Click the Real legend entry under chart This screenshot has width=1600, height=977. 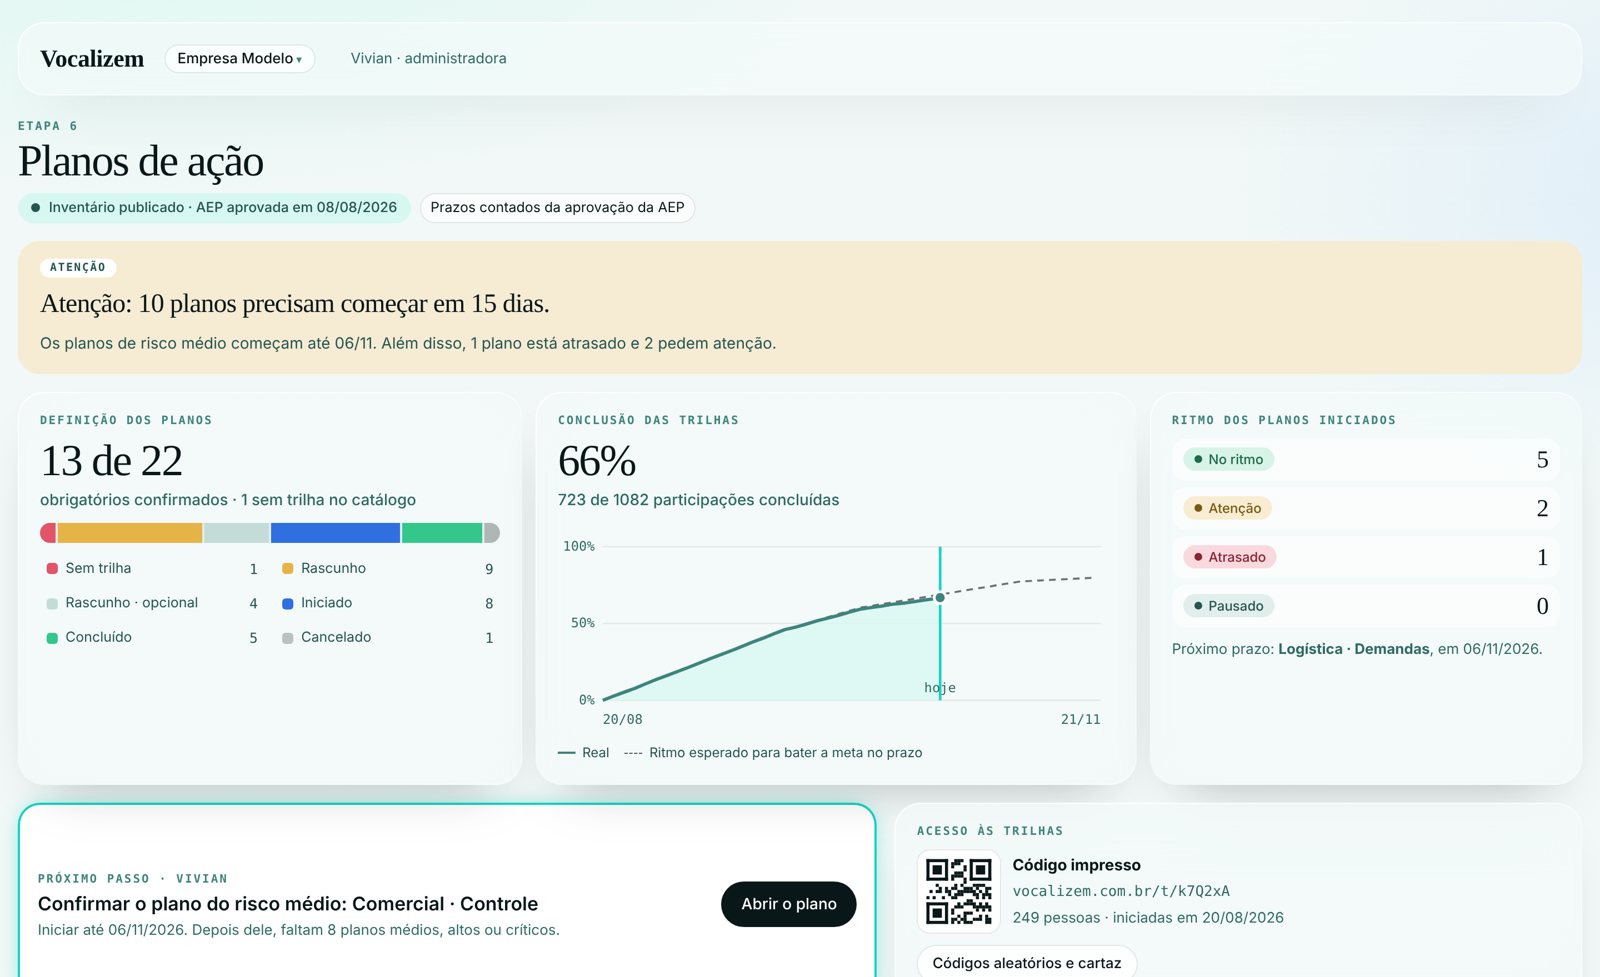click(x=584, y=753)
